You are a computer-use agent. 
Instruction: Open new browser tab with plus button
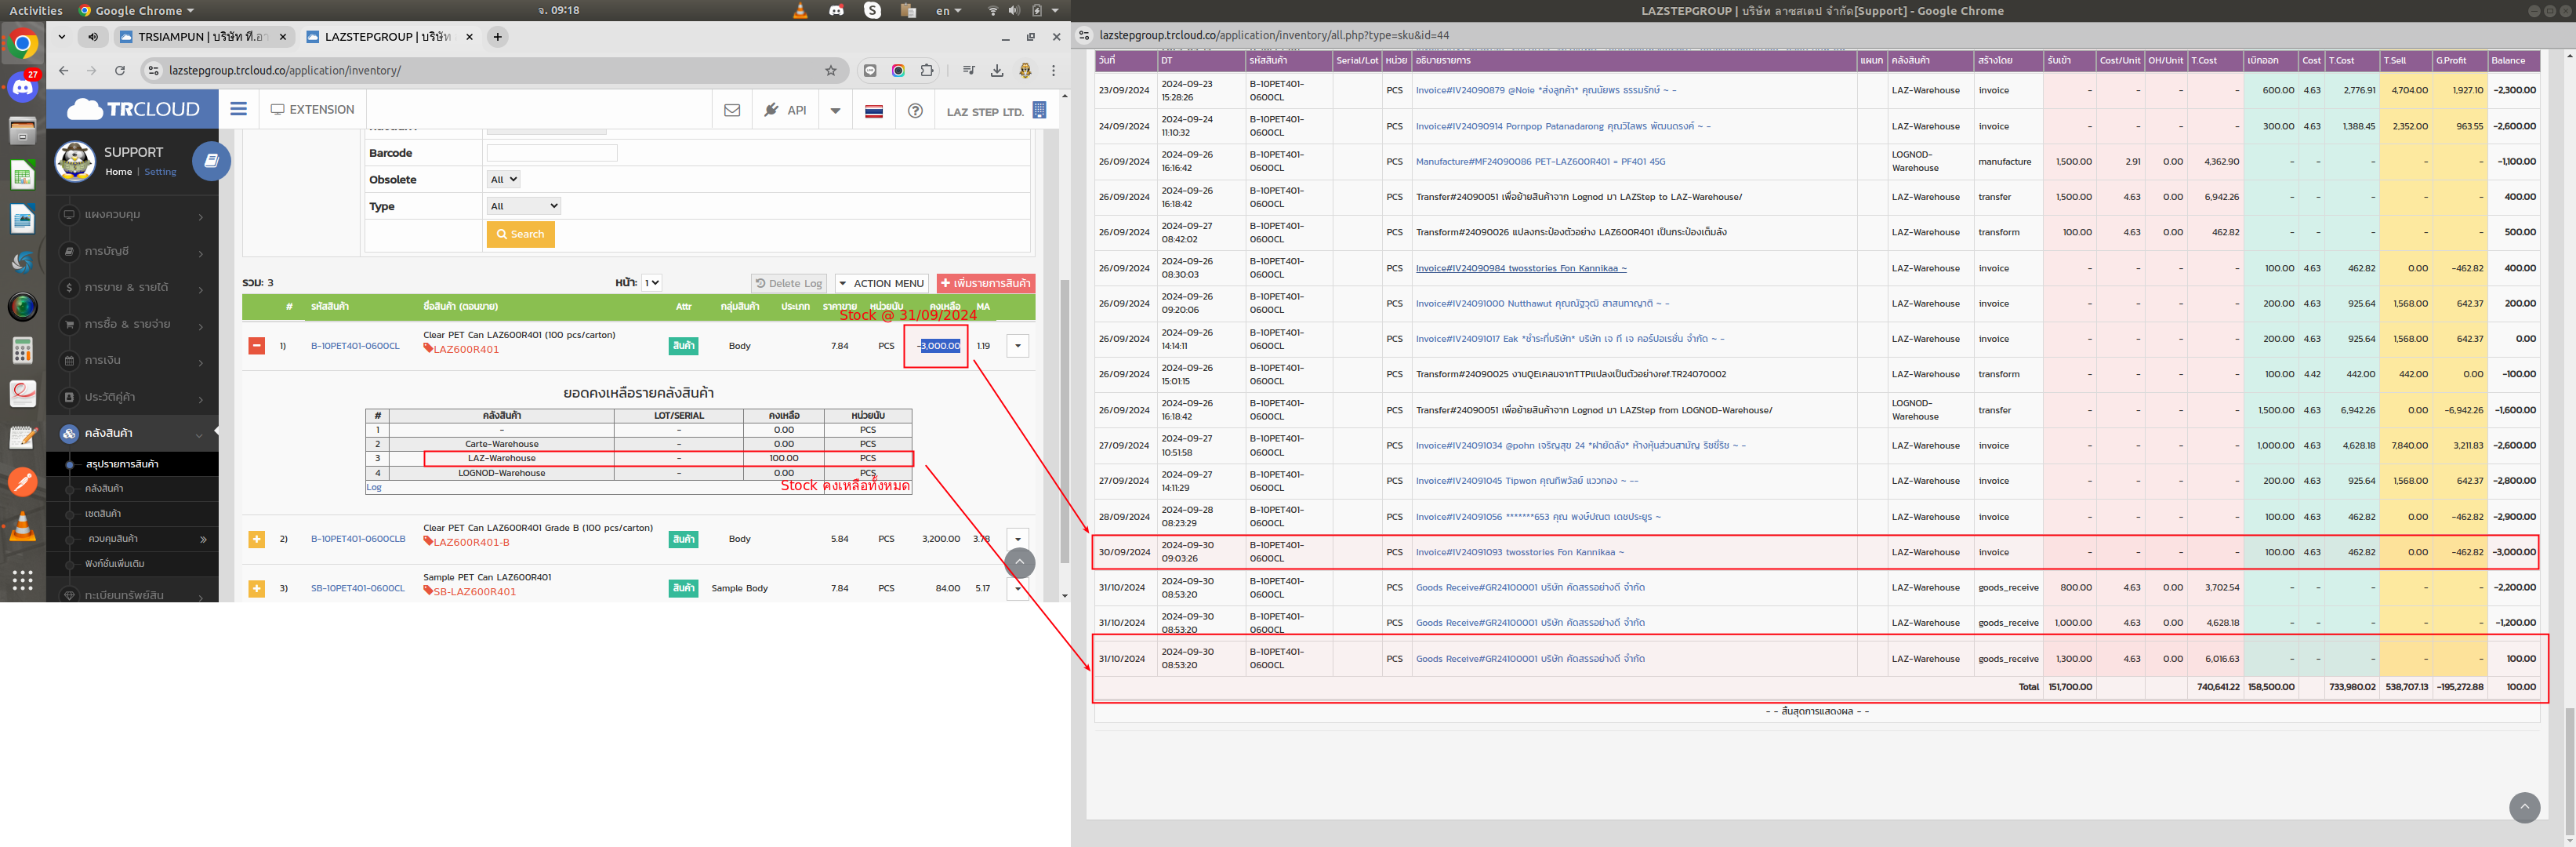point(497,37)
